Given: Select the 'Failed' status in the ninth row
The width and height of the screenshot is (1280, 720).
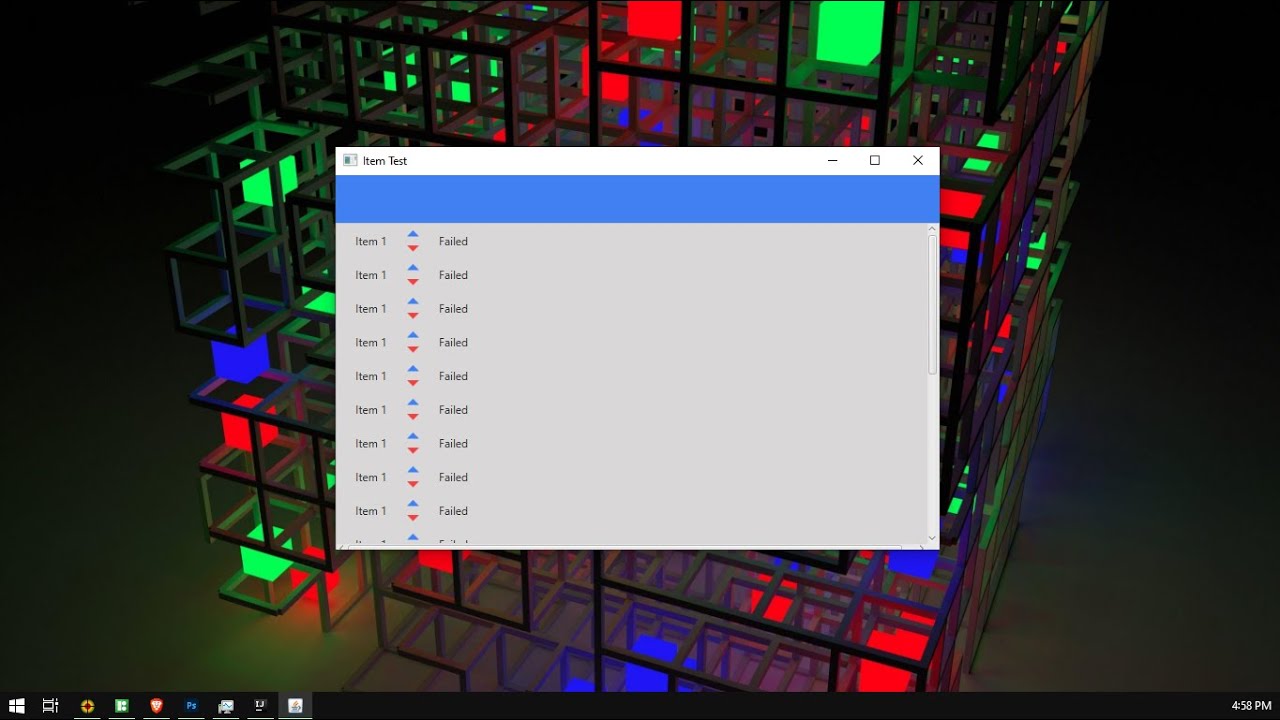Looking at the screenshot, I should point(453,511).
